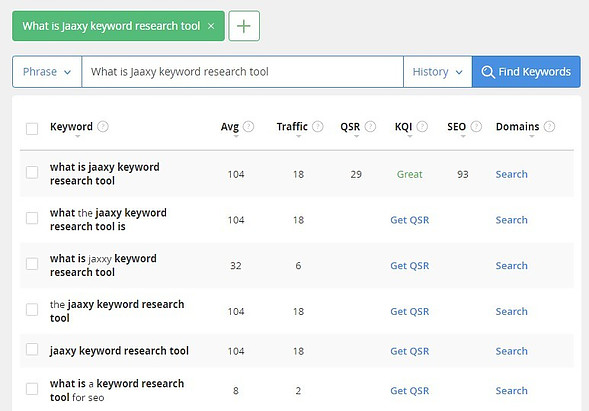Get QSR for 'jaaxy keyword research tool' row
The width and height of the screenshot is (589, 411).
point(409,351)
